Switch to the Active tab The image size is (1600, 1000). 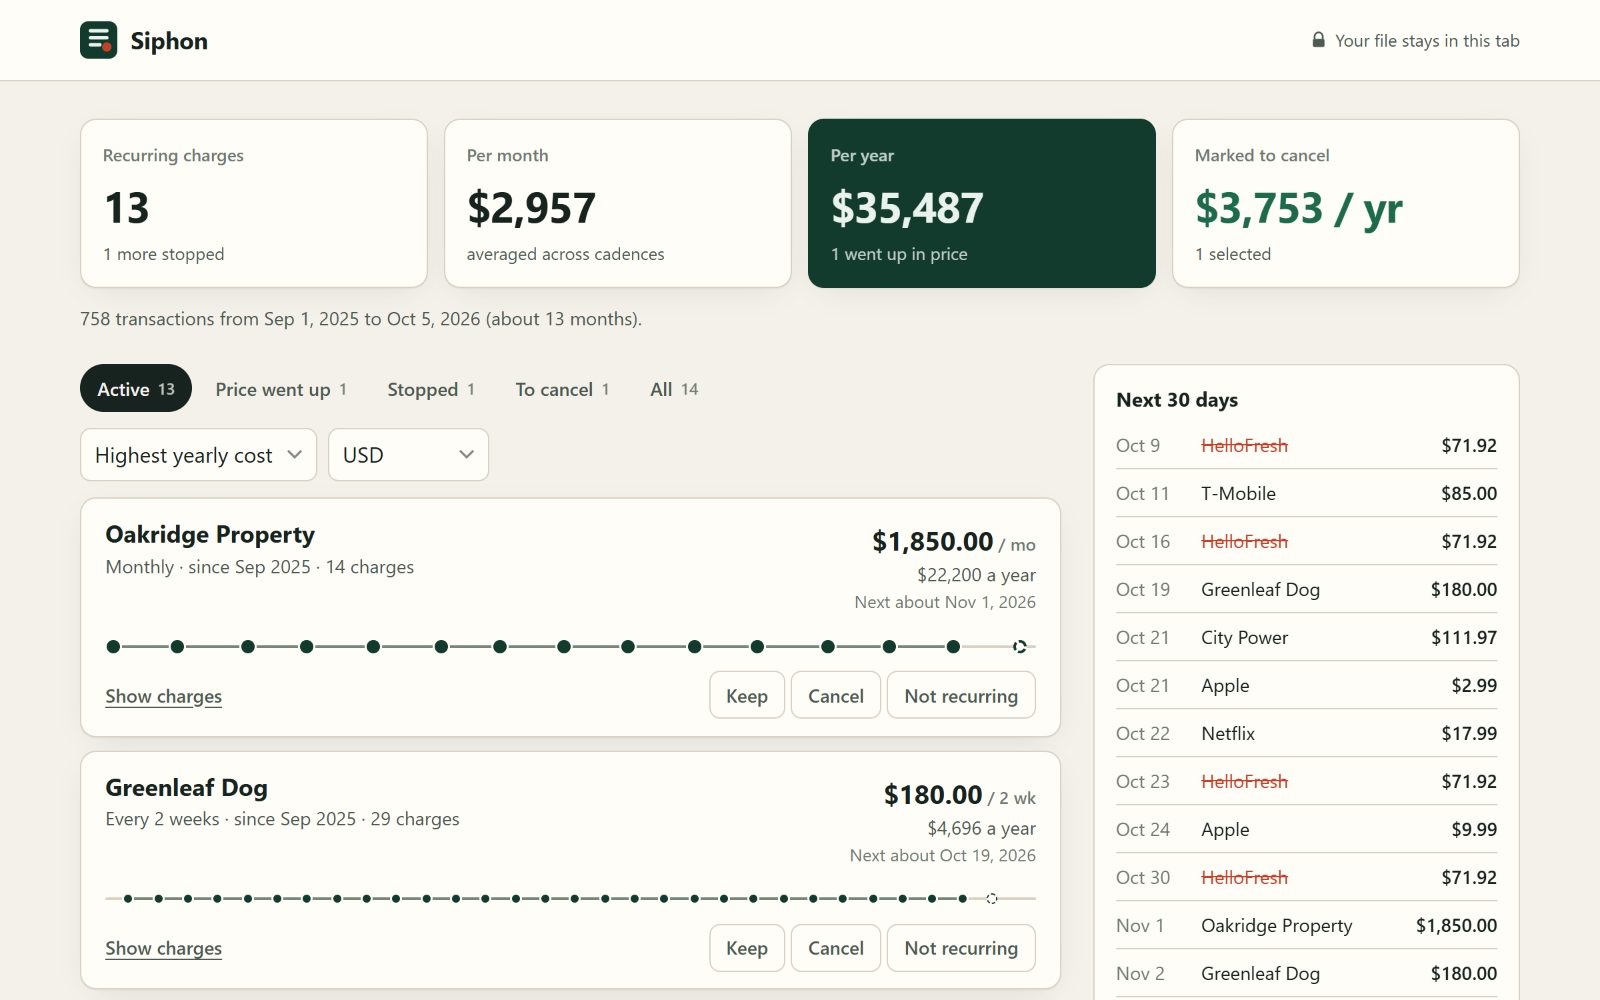[136, 389]
